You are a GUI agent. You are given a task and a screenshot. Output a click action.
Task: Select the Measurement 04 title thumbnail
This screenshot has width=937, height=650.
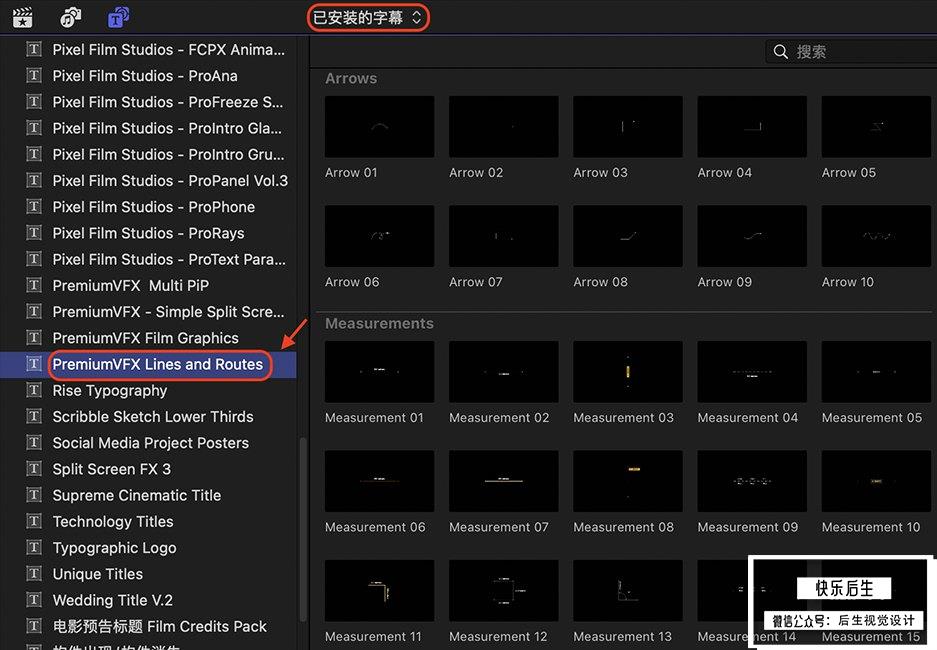(x=752, y=372)
